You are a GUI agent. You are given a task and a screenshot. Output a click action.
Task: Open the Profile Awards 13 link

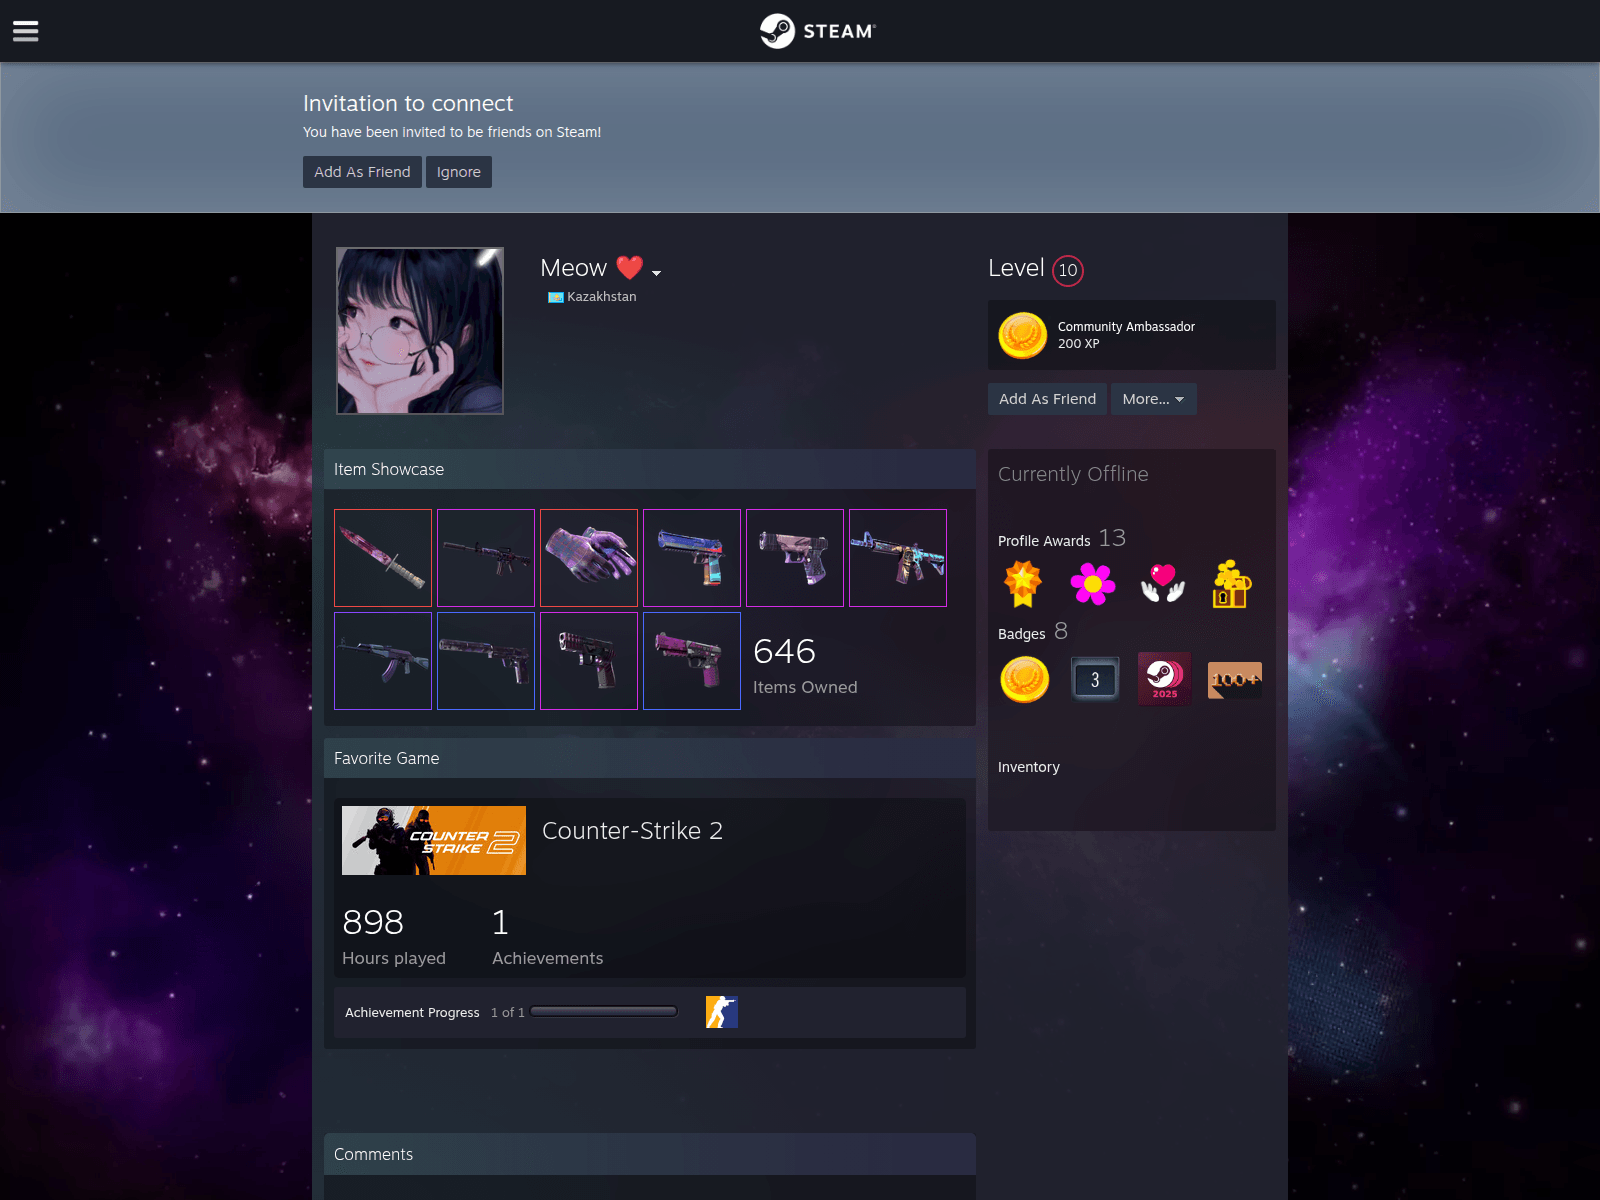1062,539
